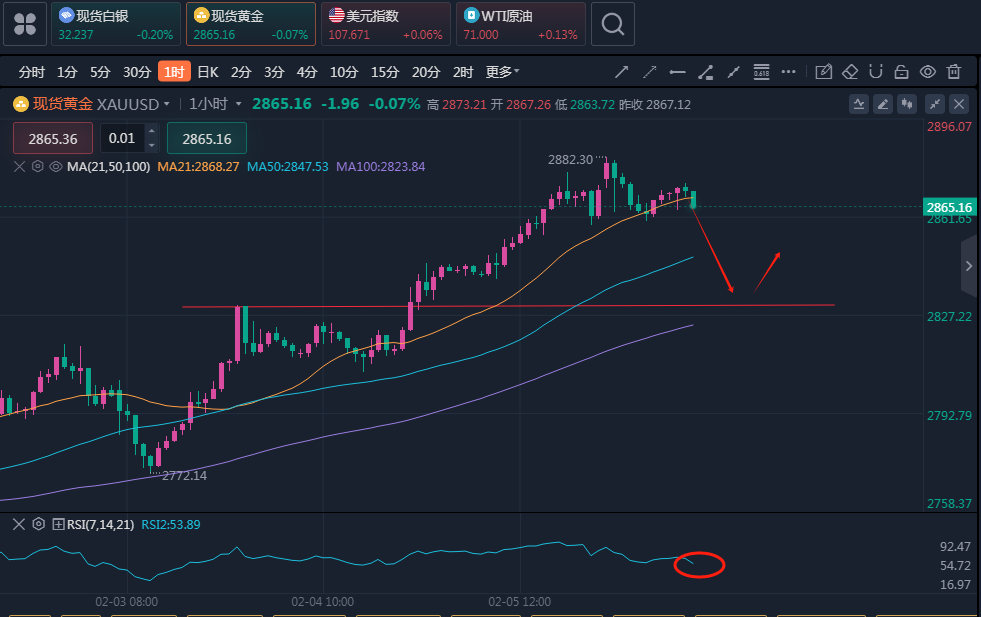
Task: Expand the 更多 timeframe dropdown
Action: point(503,72)
